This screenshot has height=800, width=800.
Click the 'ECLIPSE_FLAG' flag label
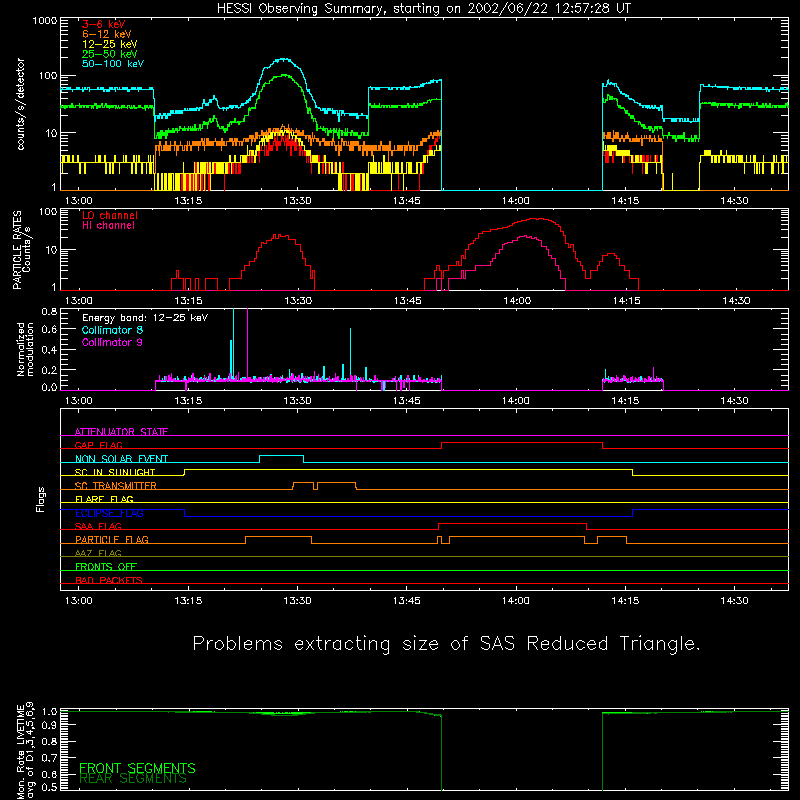tap(109, 513)
